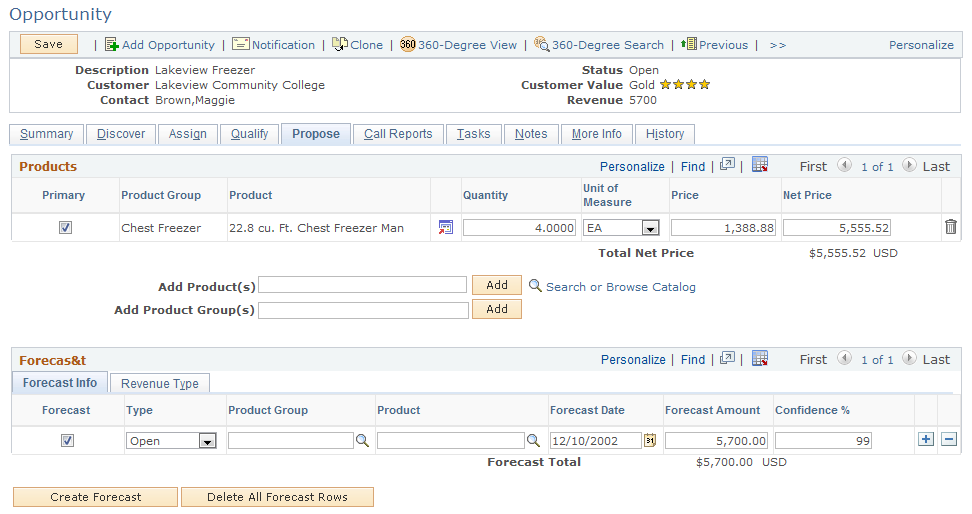
Task: Click the Notification envelope icon
Action: click(x=241, y=44)
